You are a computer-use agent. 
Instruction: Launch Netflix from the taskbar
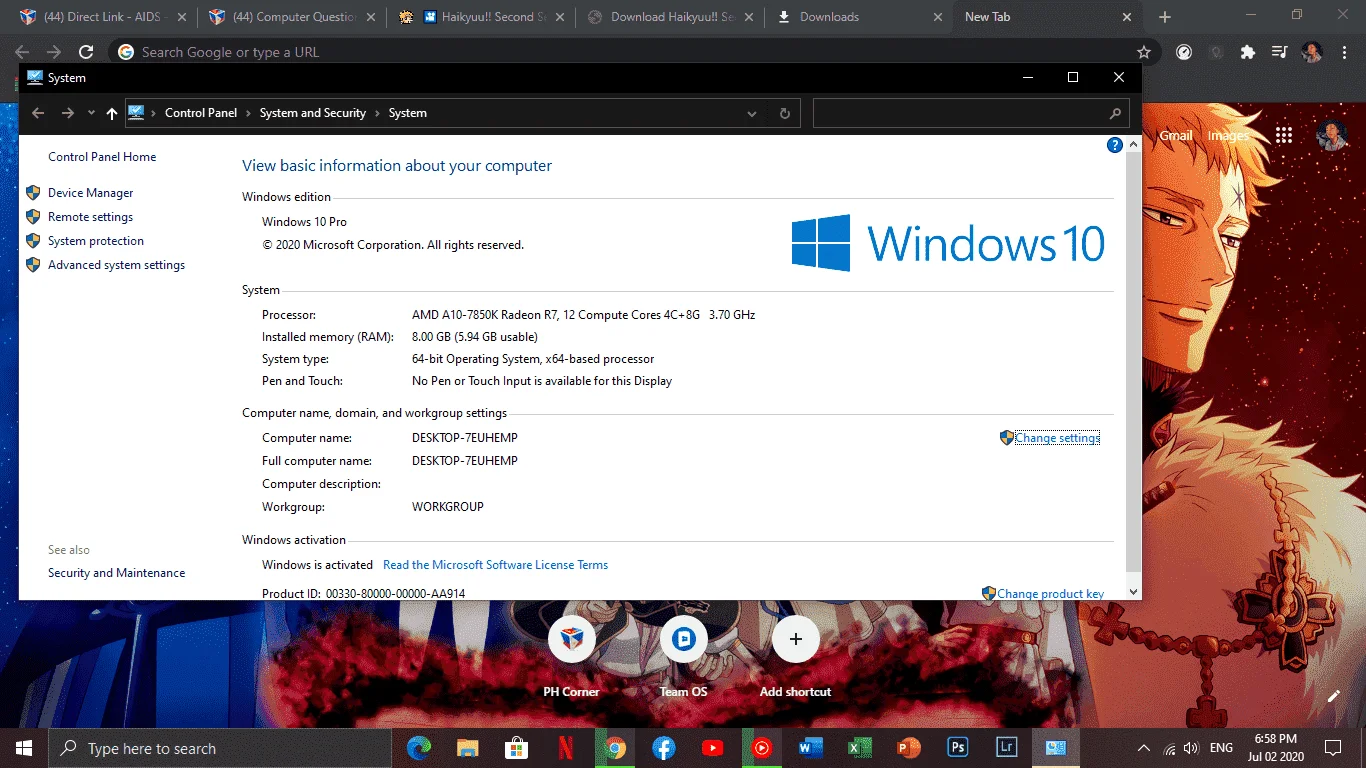coord(566,748)
